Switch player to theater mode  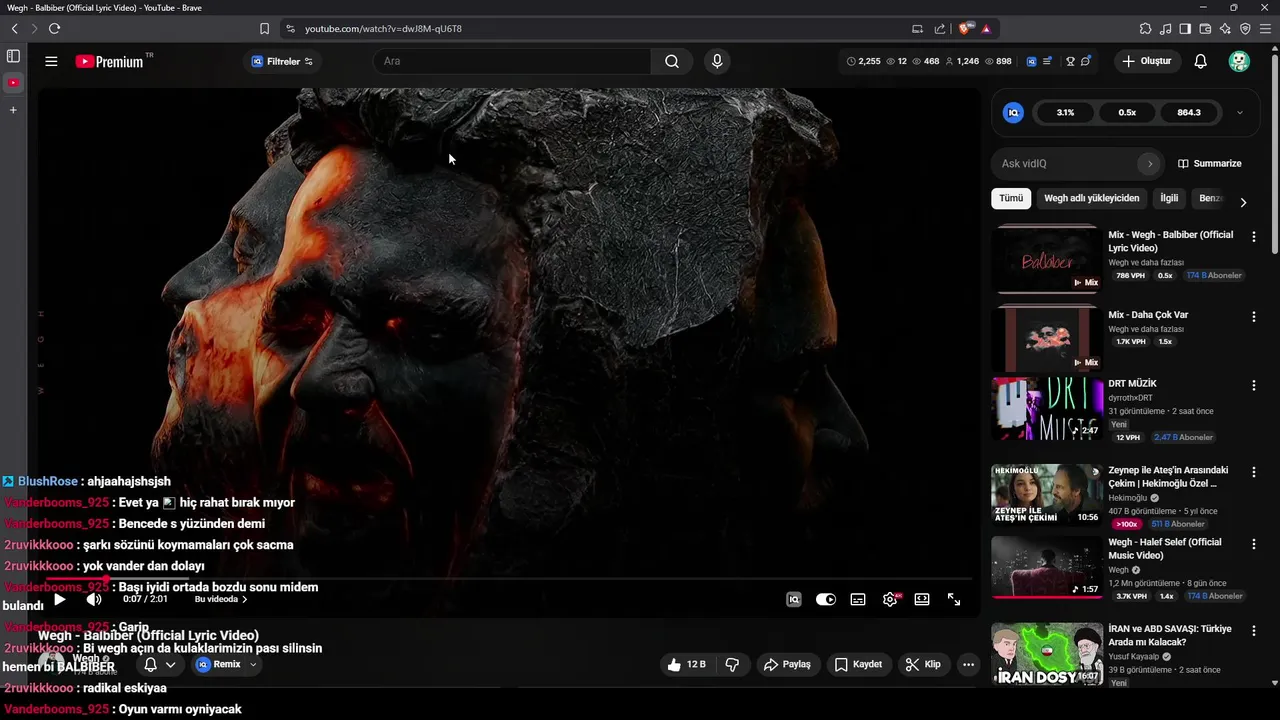[922, 599]
